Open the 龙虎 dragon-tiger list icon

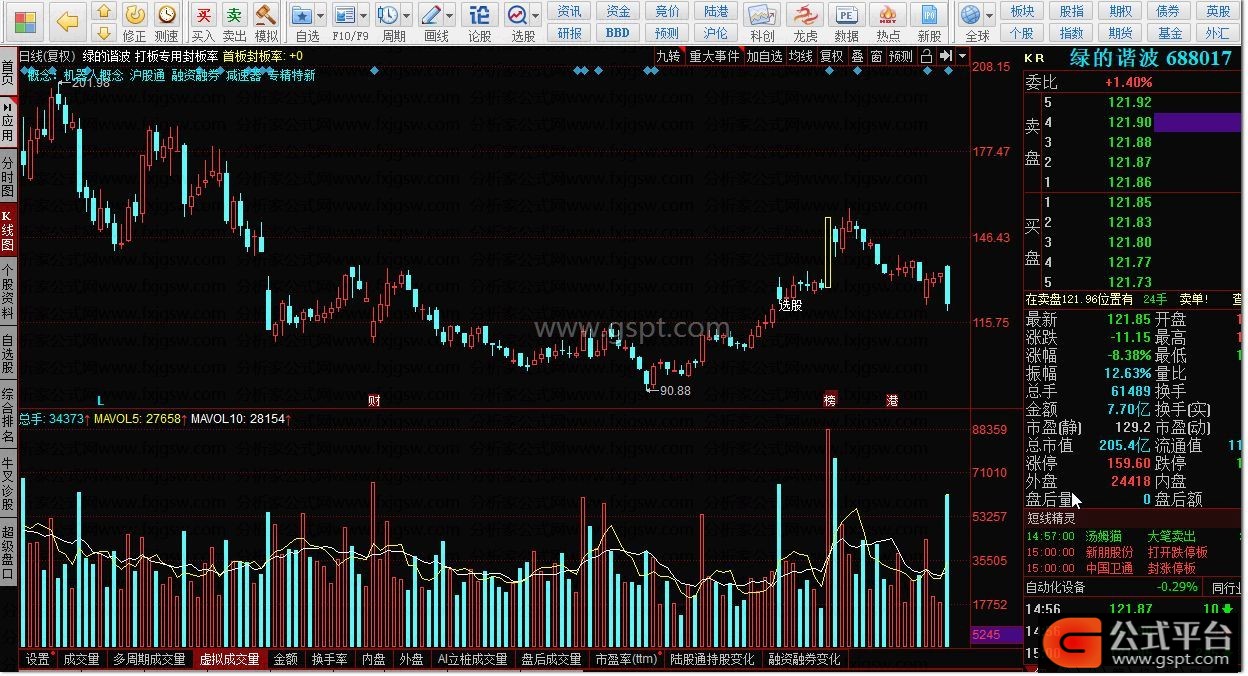pos(804,21)
